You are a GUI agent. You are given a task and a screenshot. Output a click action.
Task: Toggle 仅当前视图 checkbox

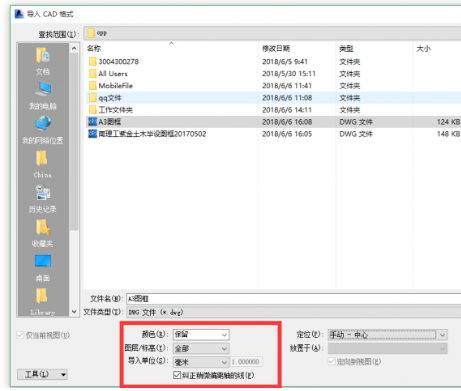20,335
